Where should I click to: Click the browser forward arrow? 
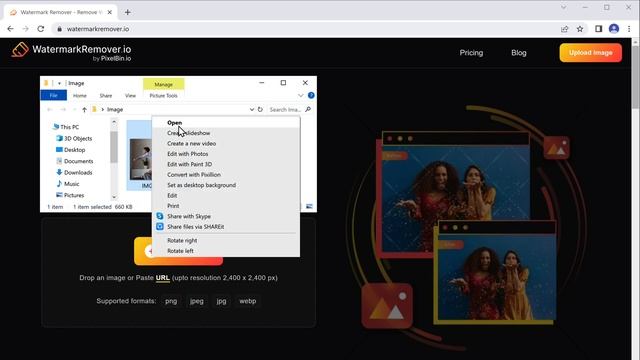click(25, 29)
